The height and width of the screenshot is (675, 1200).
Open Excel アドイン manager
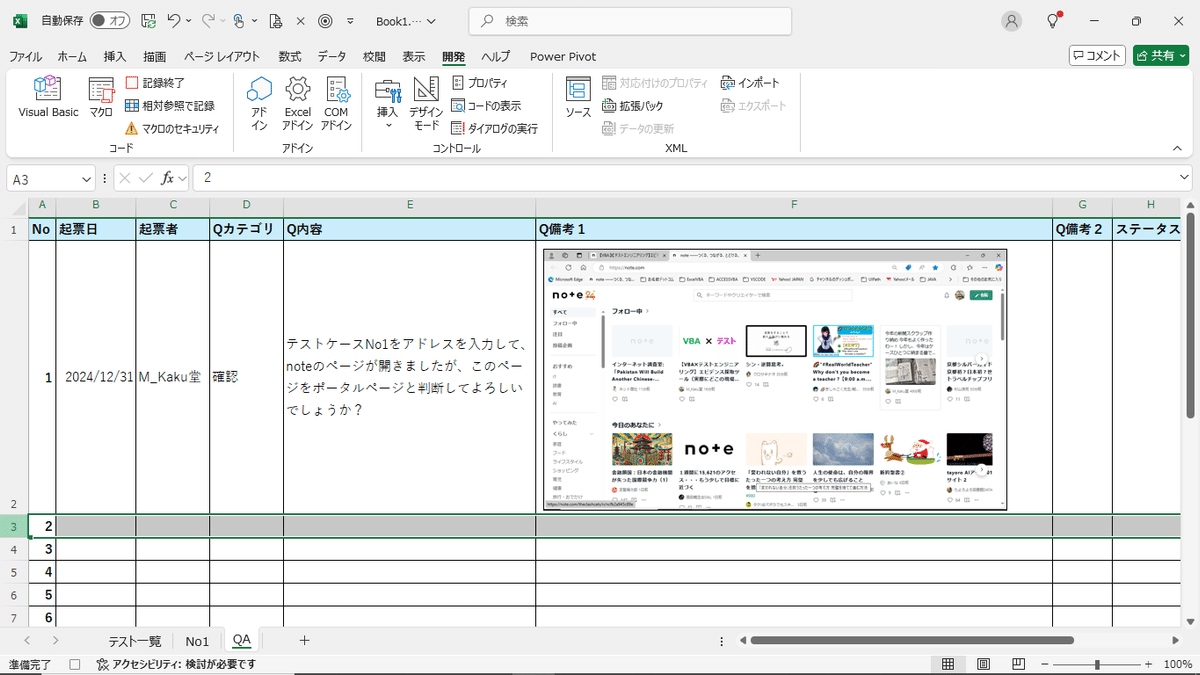coord(297,104)
